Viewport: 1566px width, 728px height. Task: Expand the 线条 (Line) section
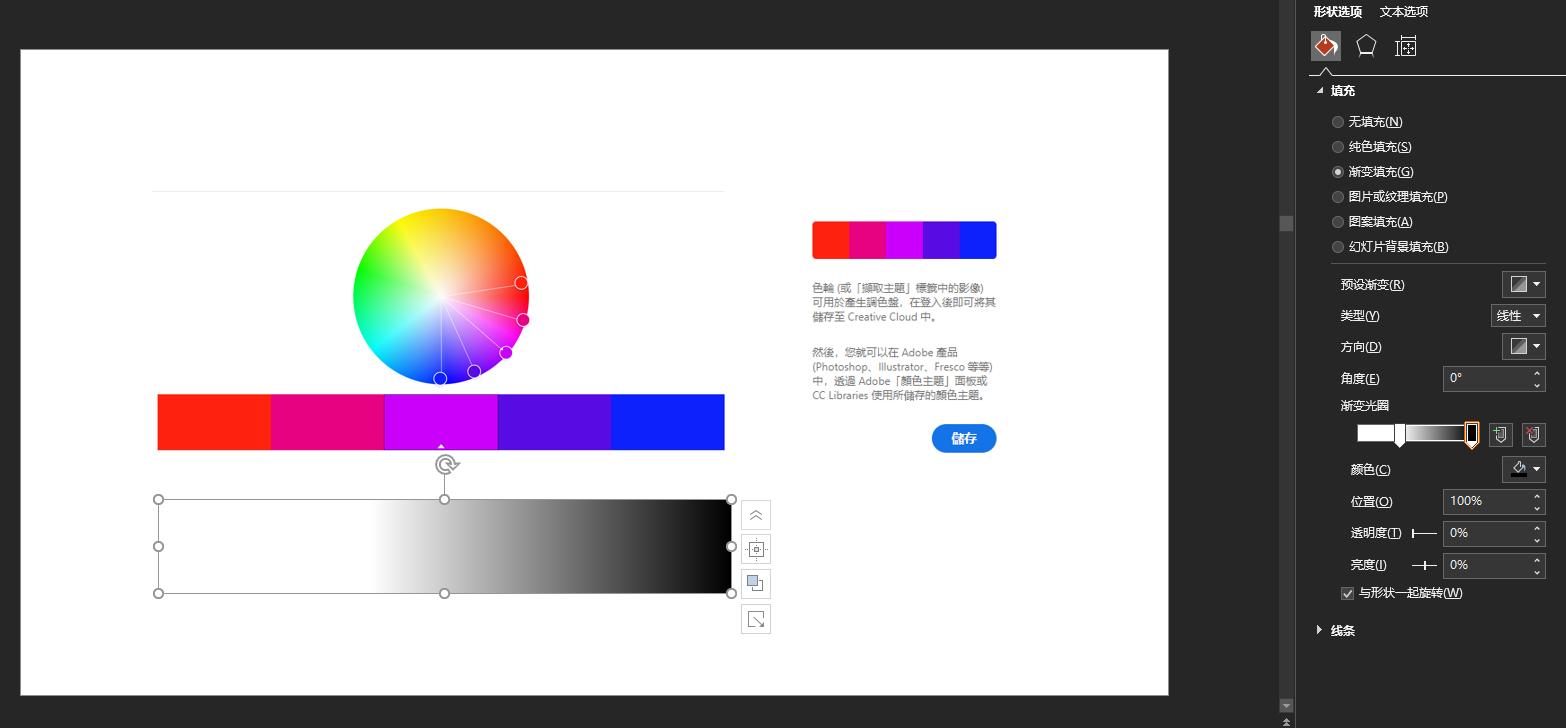(x=1320, y=630)
